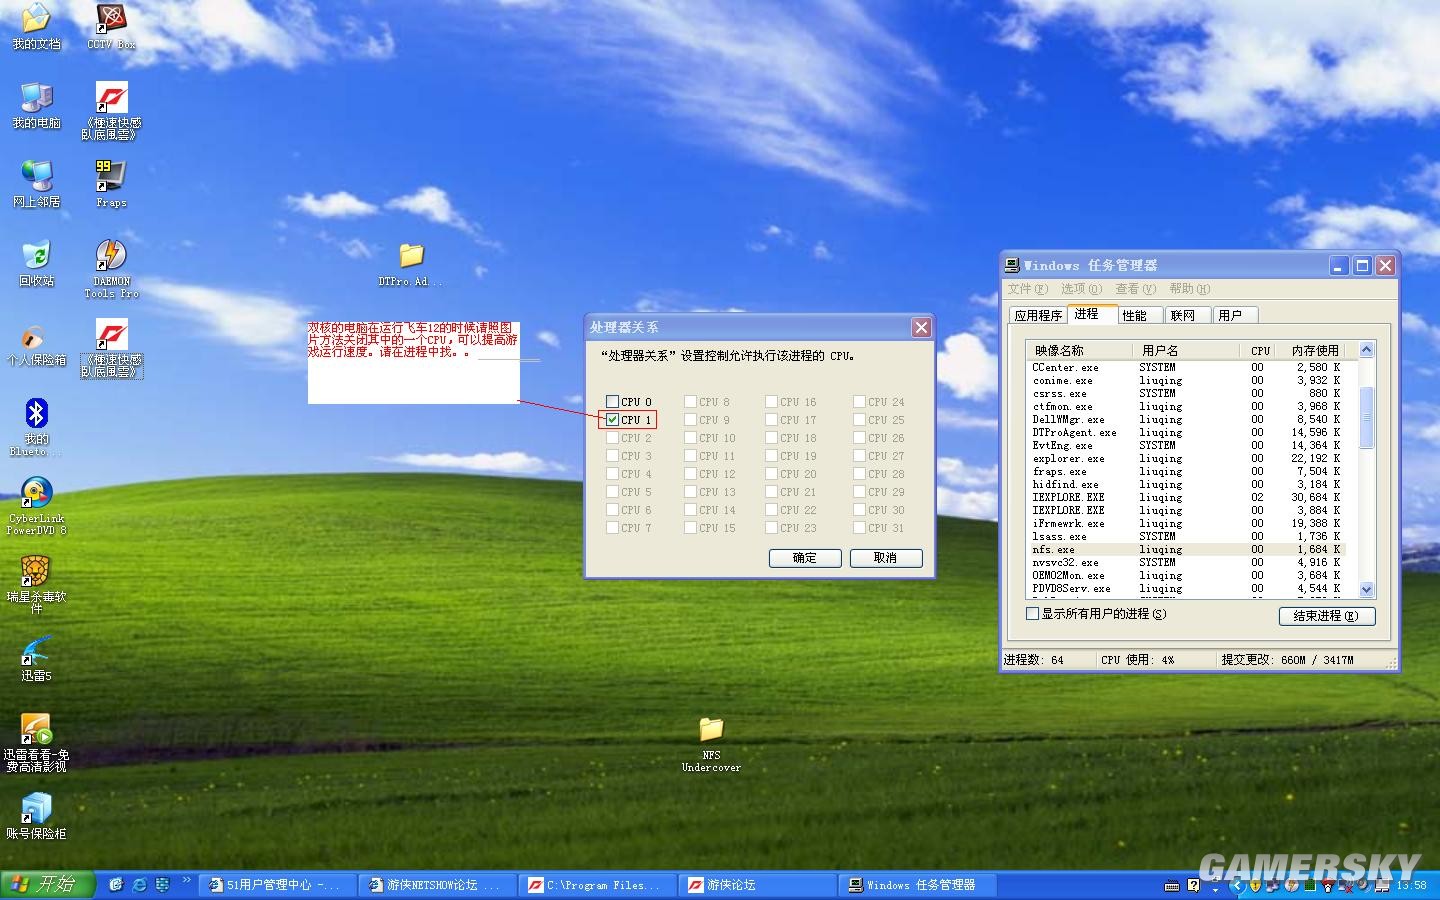Open the 我的文档 desktop icon
Screen dimensions: 1440x900
point(36,26)
